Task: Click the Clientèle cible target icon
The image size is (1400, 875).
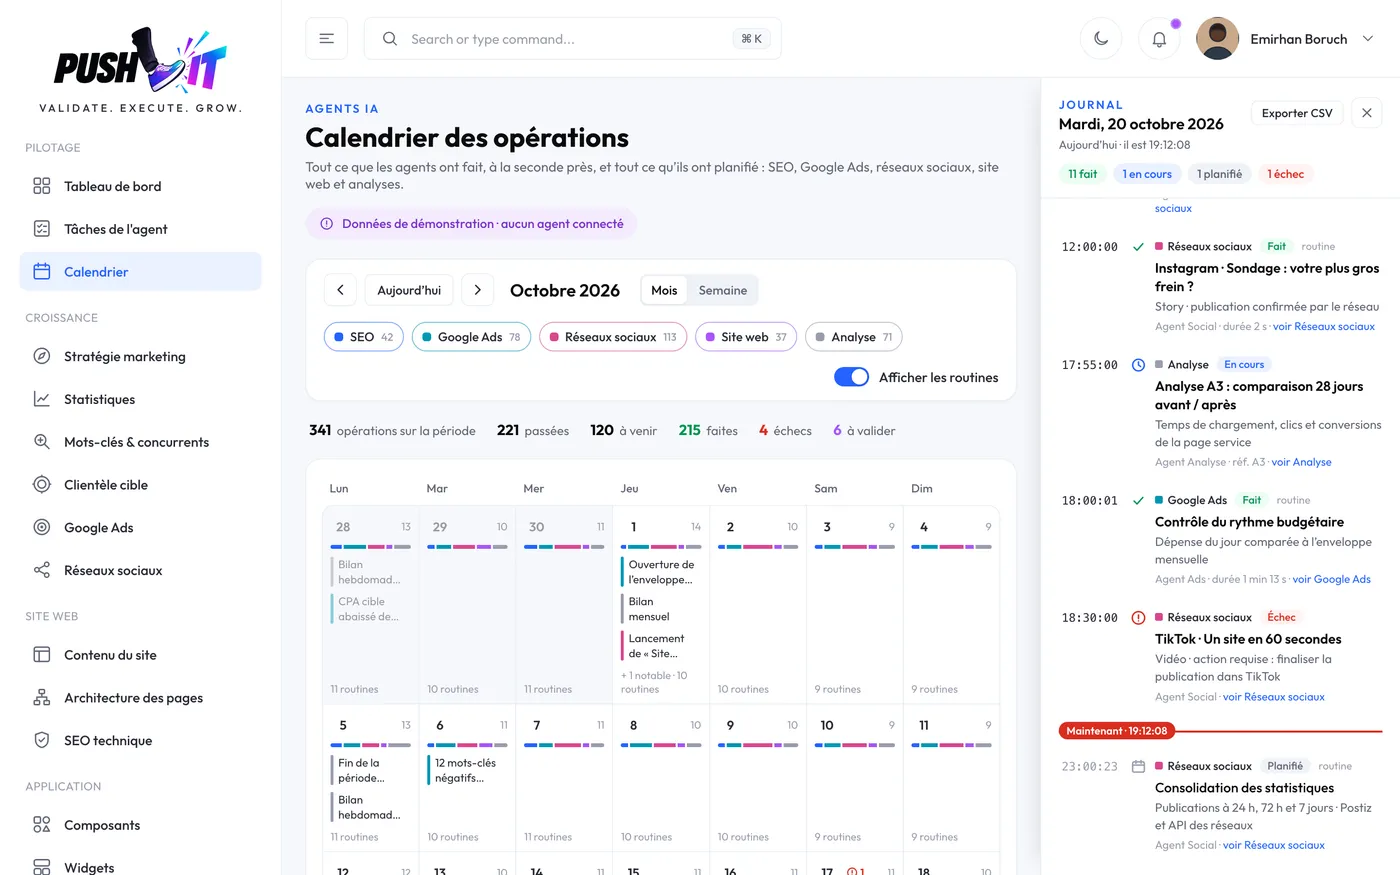Action: 42,485
